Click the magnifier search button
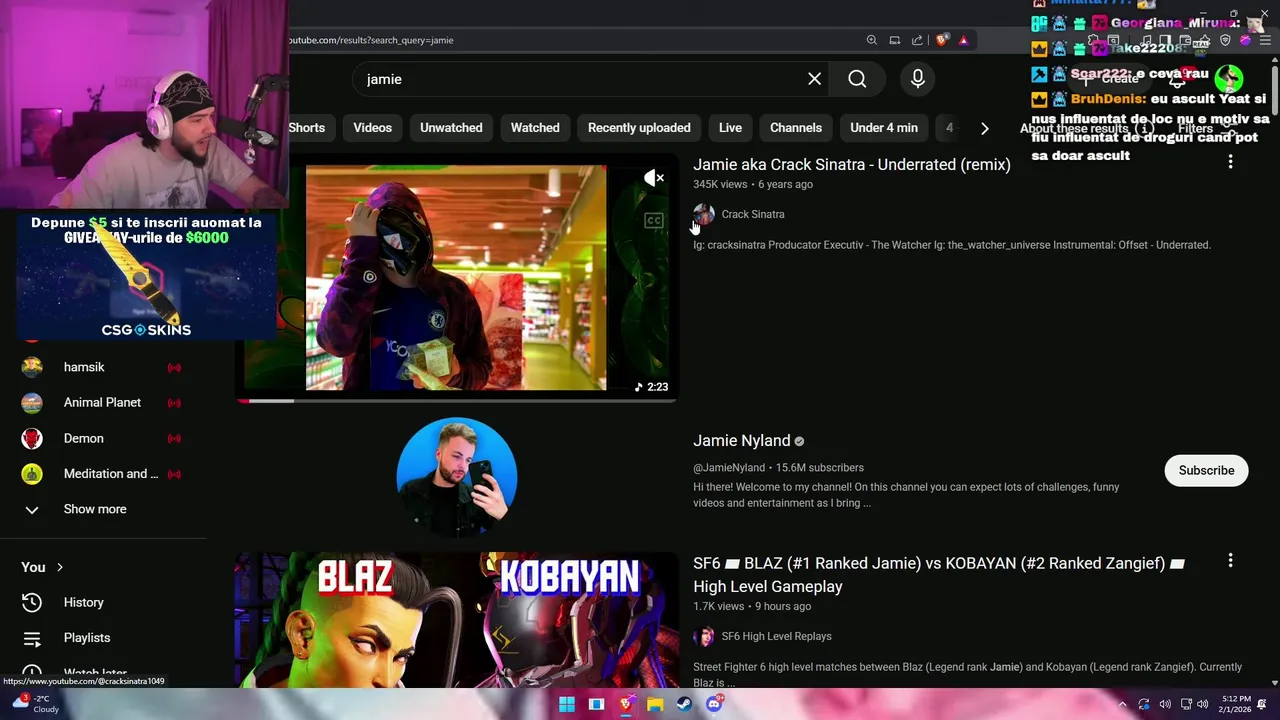Screen dimensions: 1280x720 (x=857, y=79)
